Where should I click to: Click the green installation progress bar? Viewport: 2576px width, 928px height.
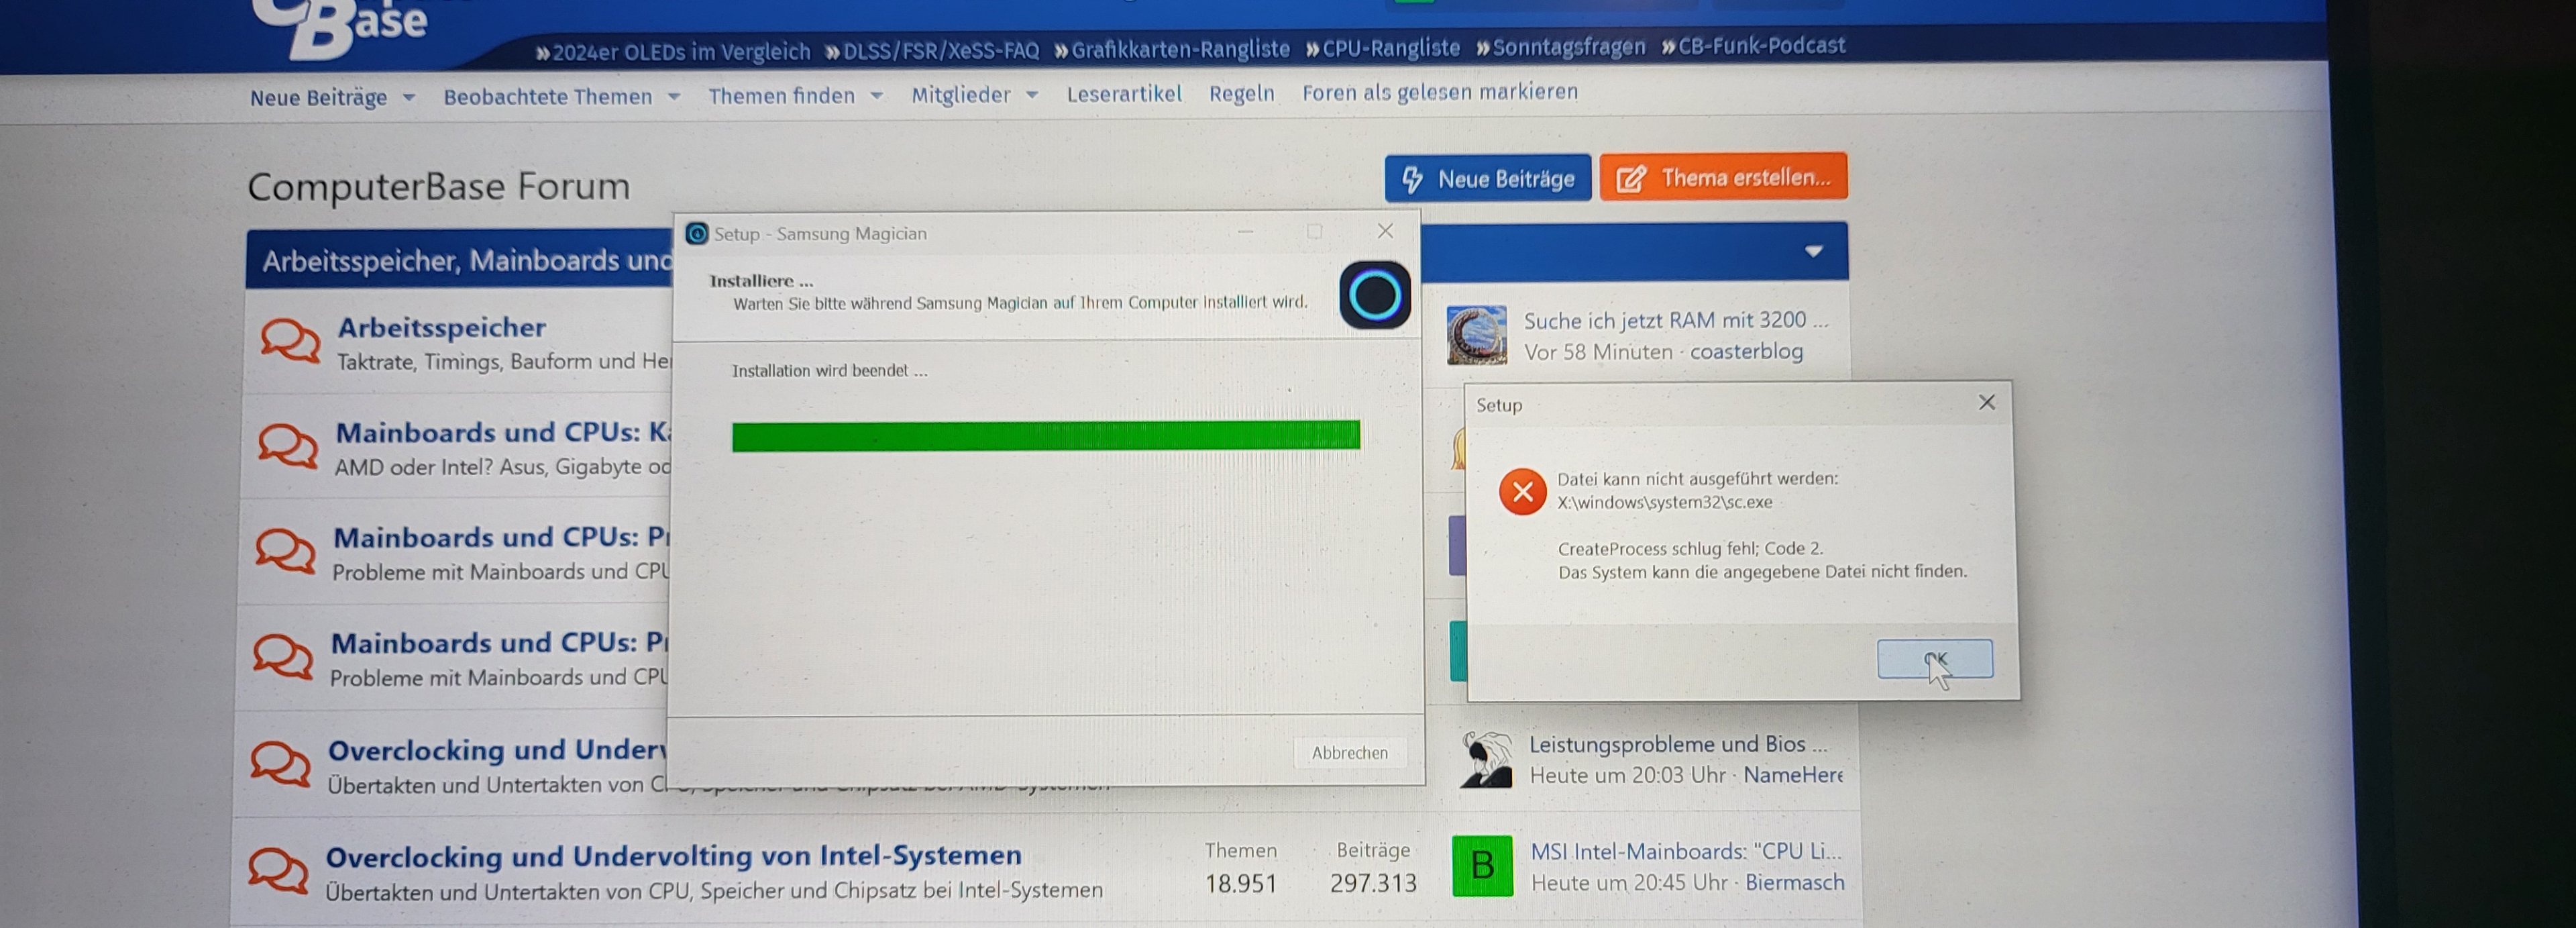pos(1045,436)
